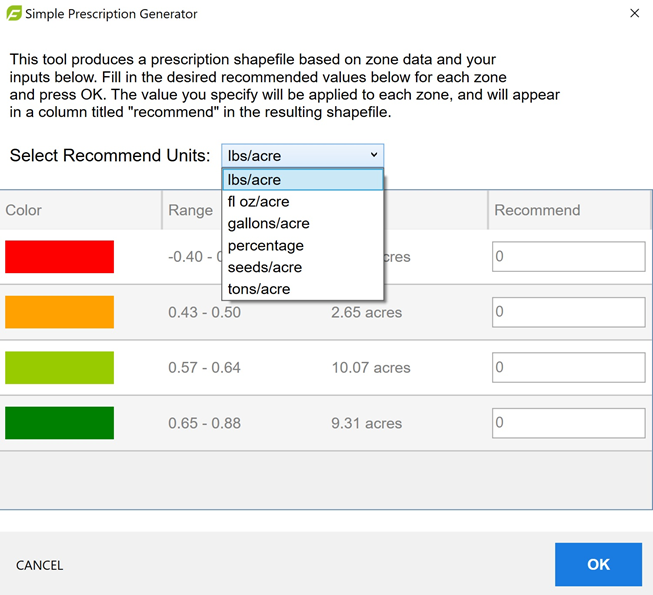Click the red zone color swatch

click(x=59, y=257)
